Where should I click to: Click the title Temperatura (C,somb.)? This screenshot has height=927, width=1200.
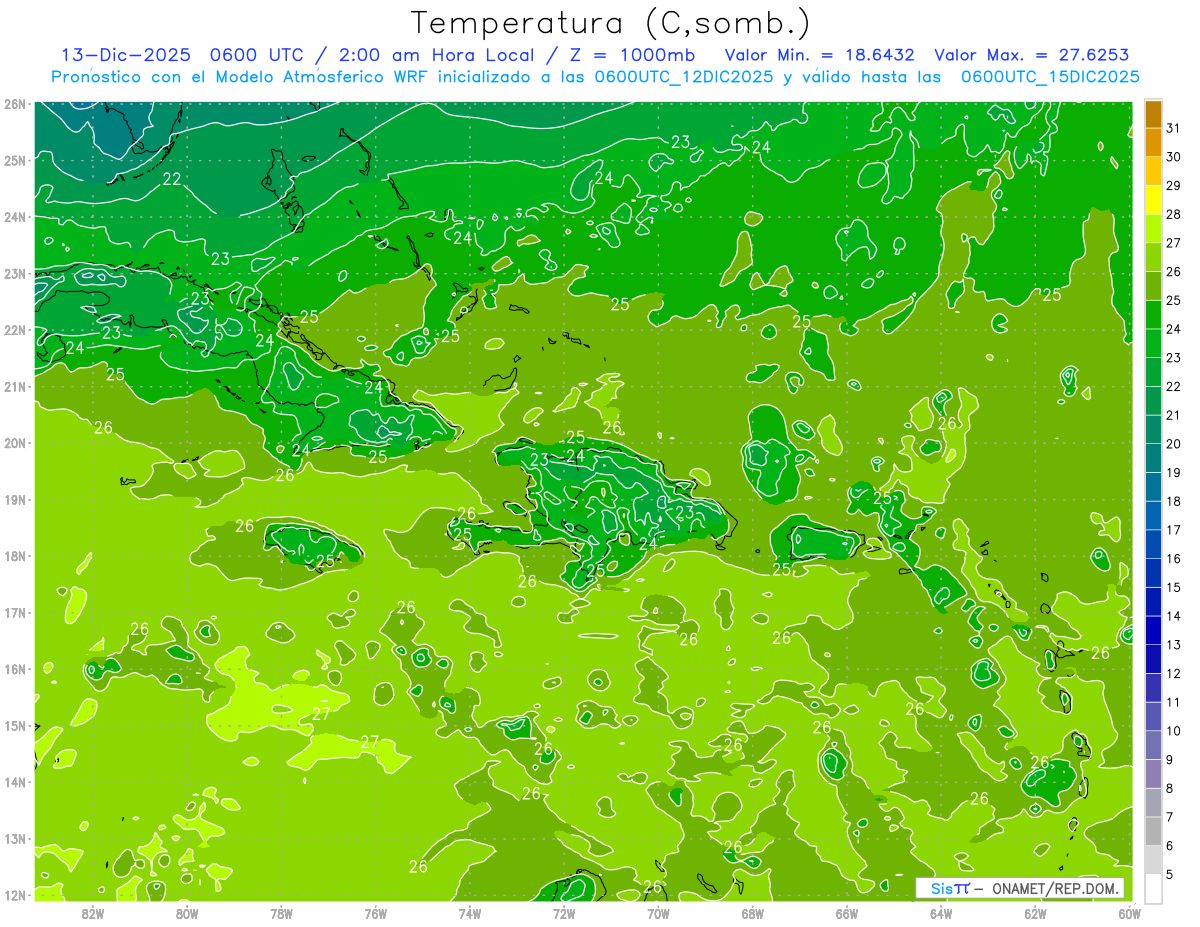tap(611, 23)
